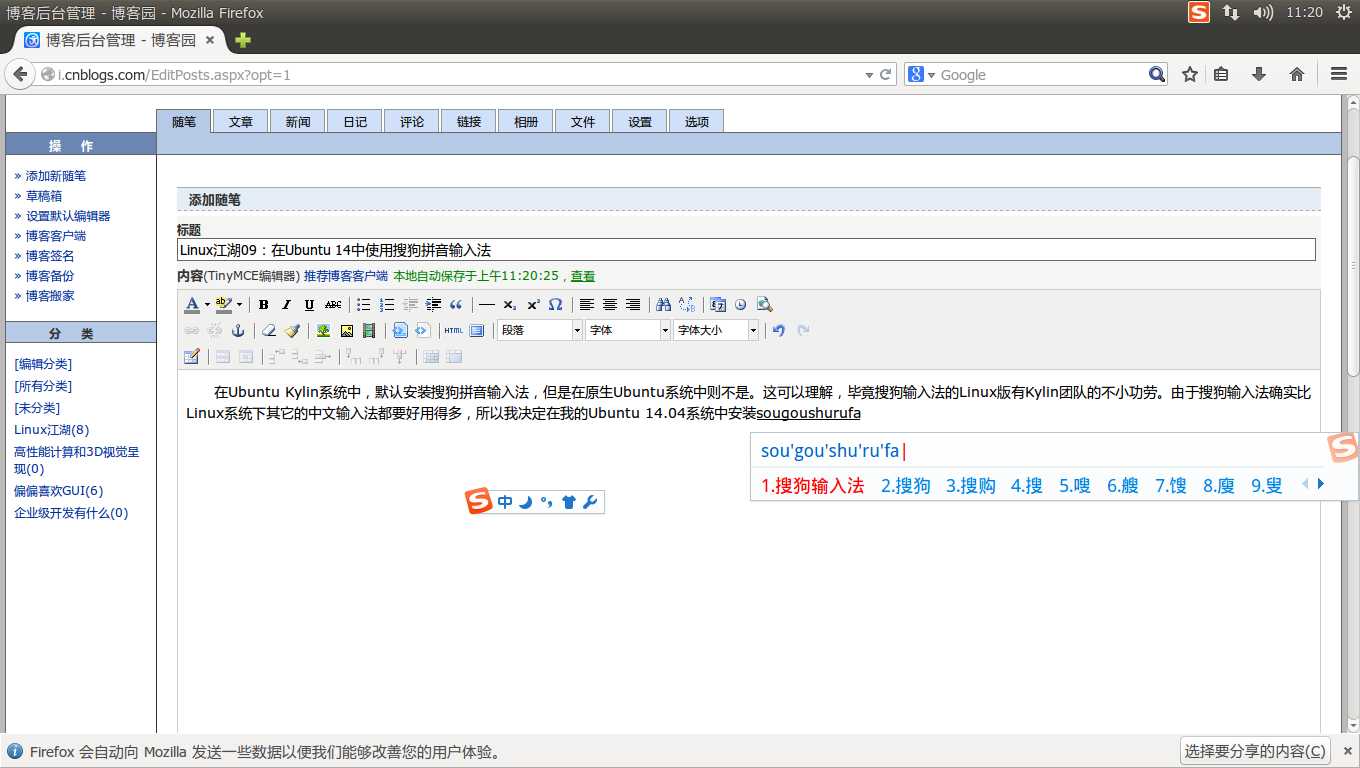Switch to the 文章 tab
The width and height of the screenshot is (1360, 768).
[241, 121]
